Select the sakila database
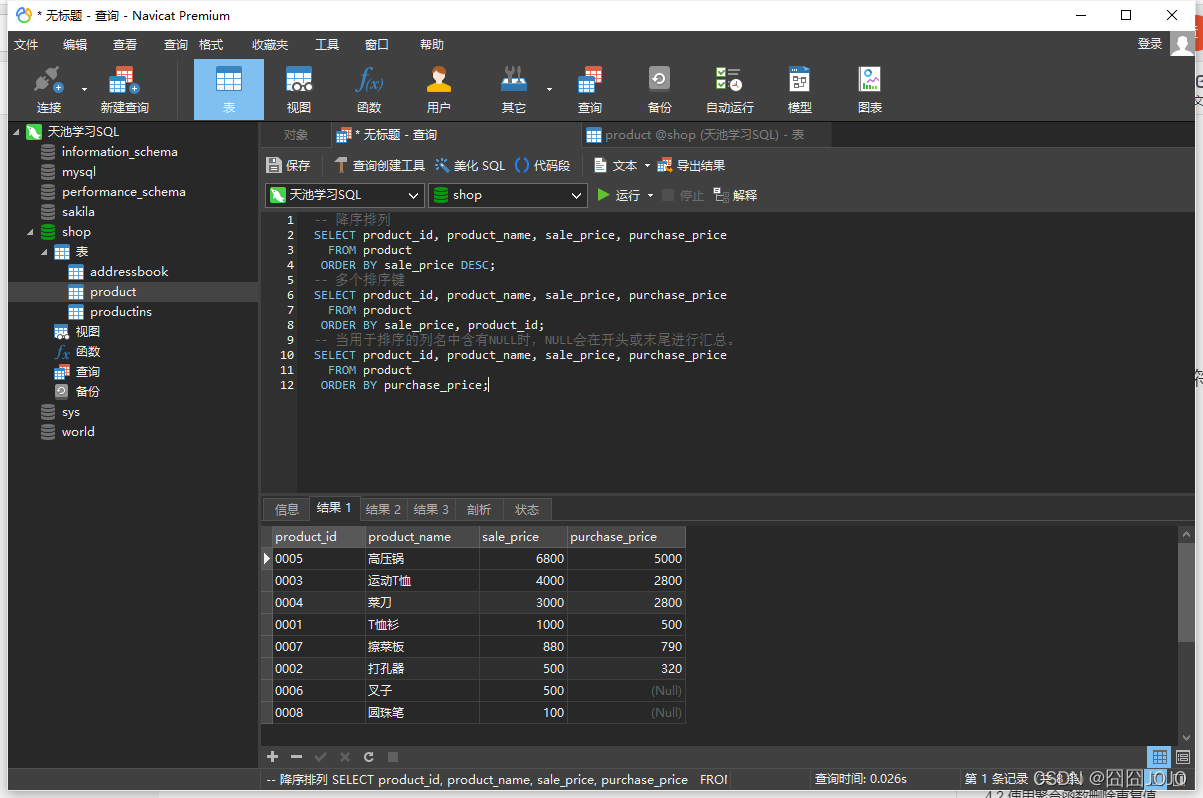The image size is (1203, 798). tap(78, 212)
